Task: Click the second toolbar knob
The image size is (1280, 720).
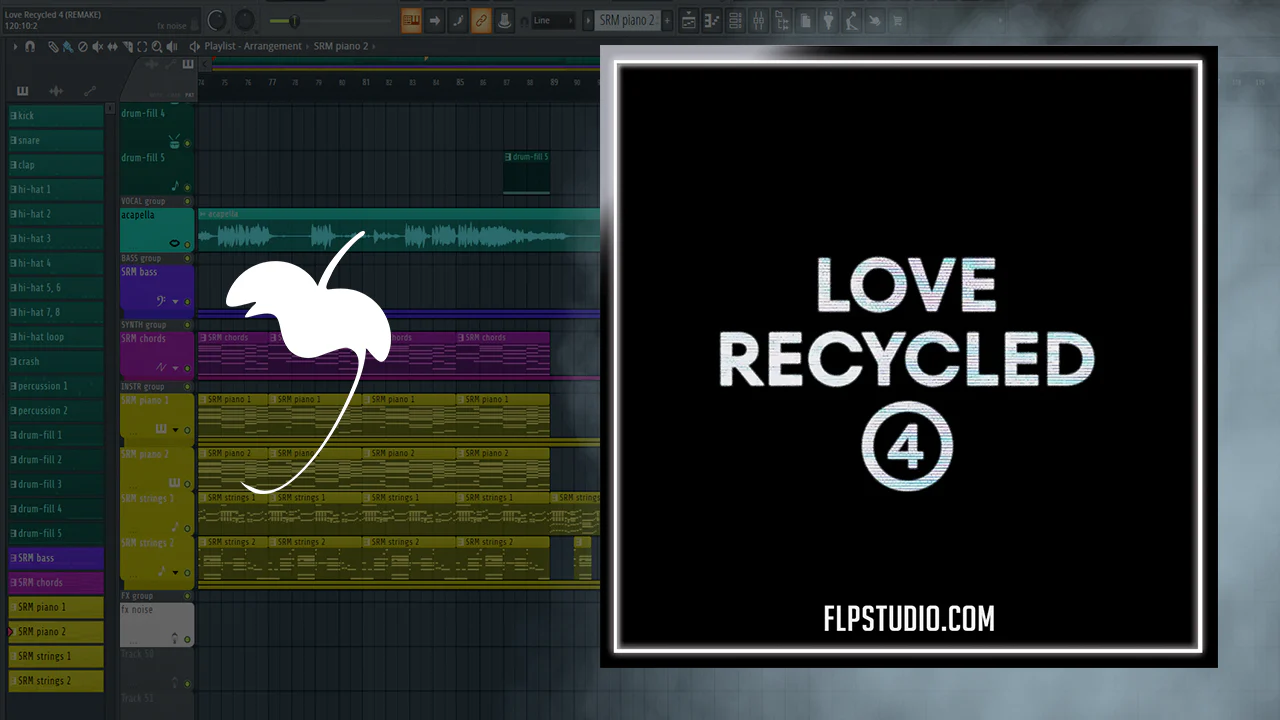Action: [245, 20]
